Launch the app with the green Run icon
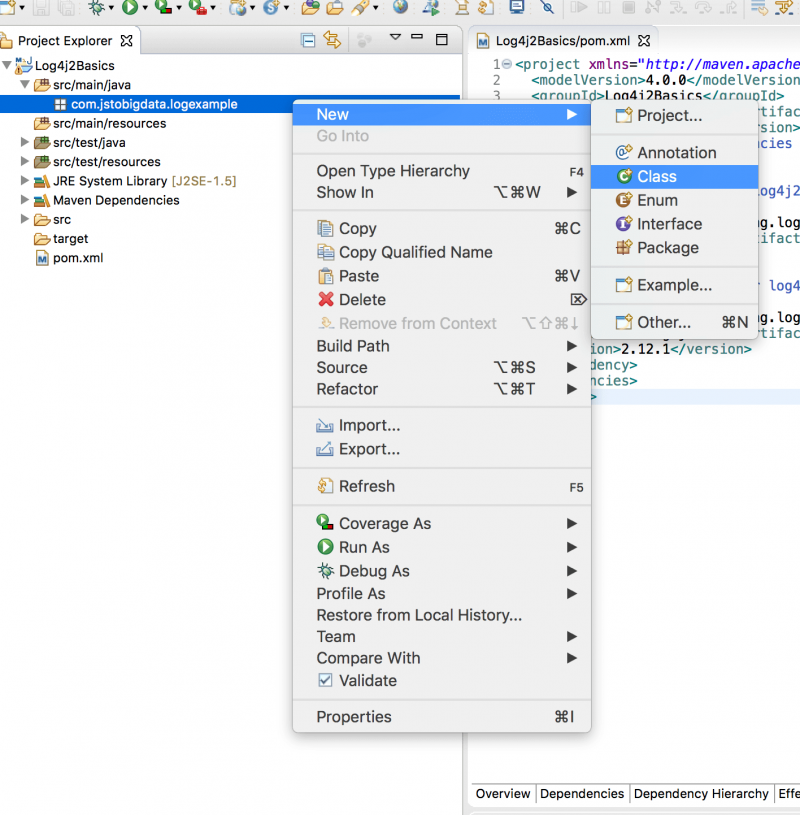Viewport: 800px width, 815px height. tap(131, 9)
